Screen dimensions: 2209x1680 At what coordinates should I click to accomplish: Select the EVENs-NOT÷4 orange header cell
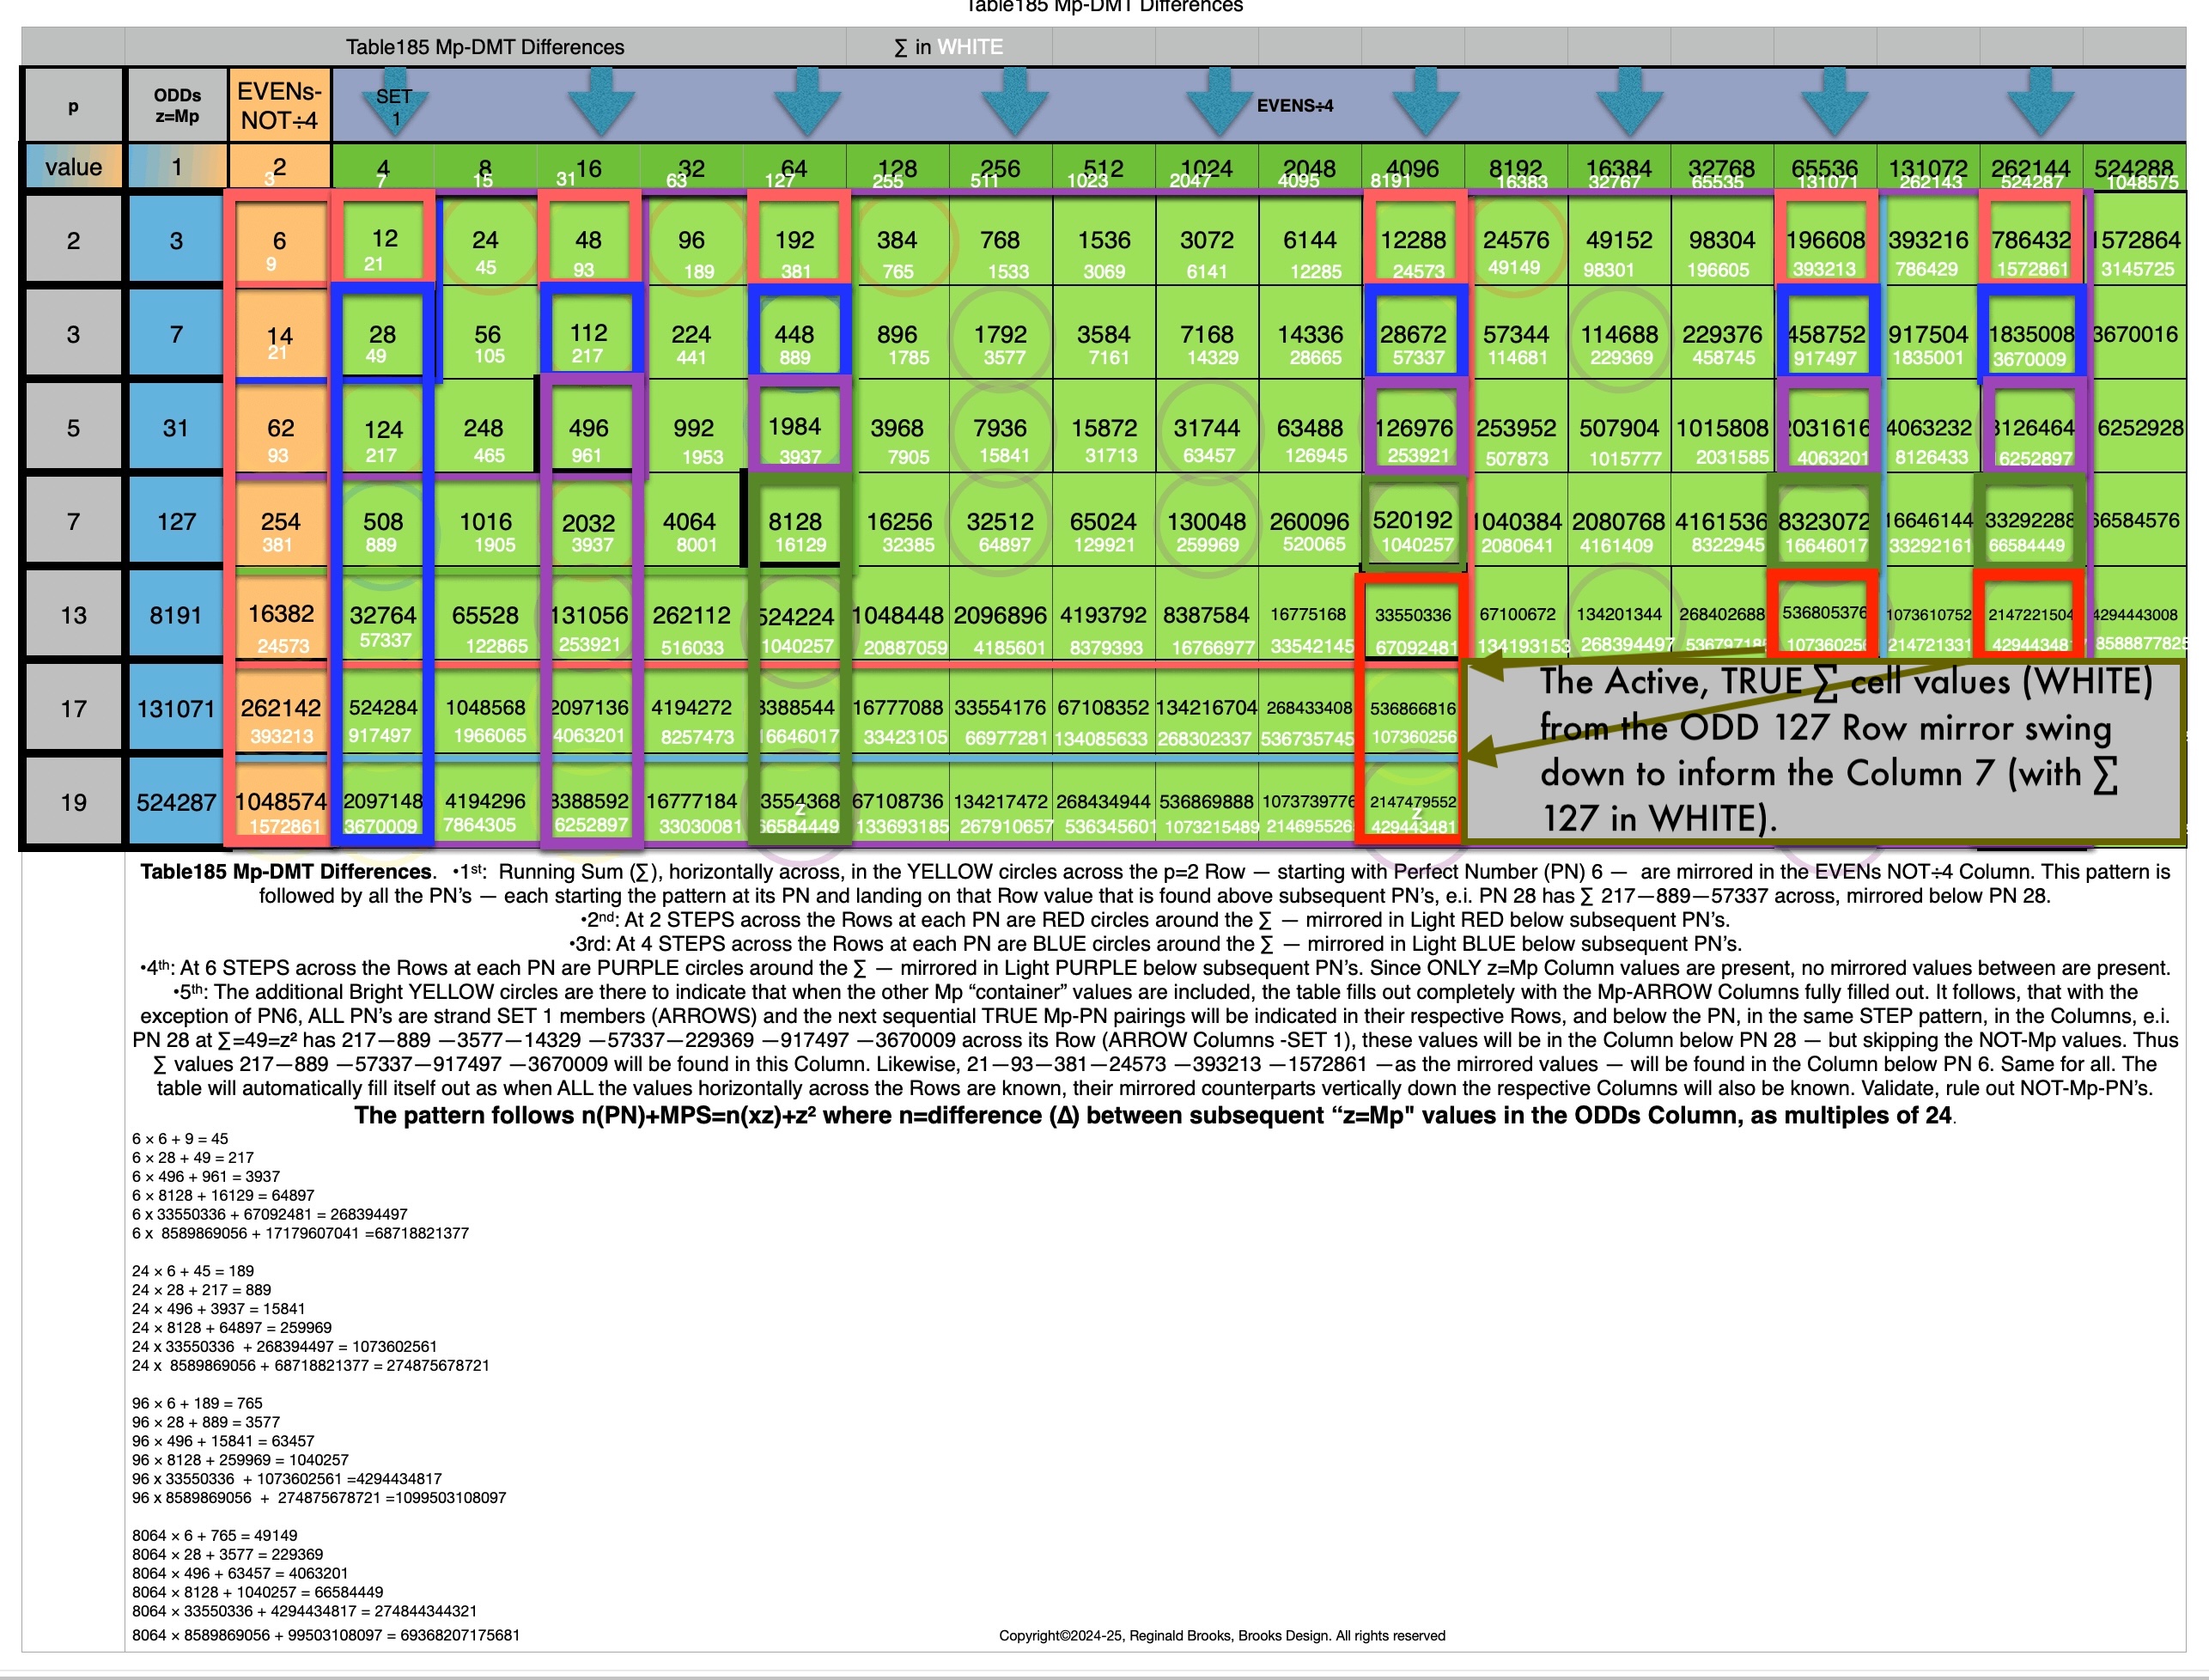[x=279, y=106]
